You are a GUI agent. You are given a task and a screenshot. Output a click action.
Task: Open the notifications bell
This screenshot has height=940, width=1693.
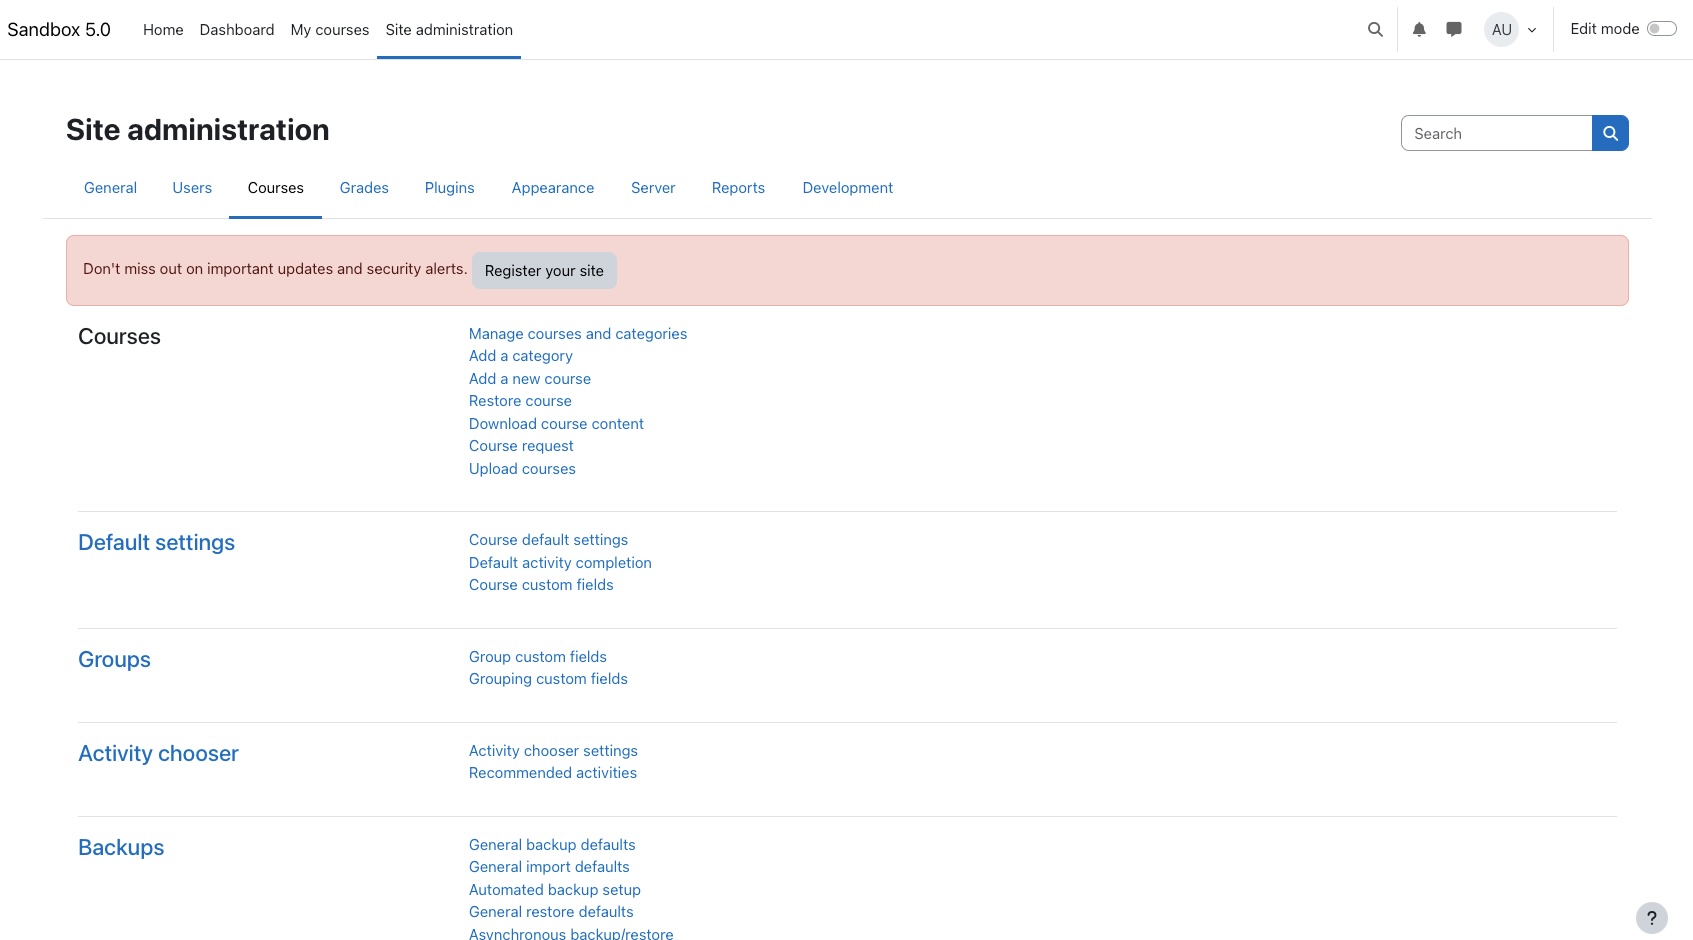pyautogui.click(x=1417, y=29)
